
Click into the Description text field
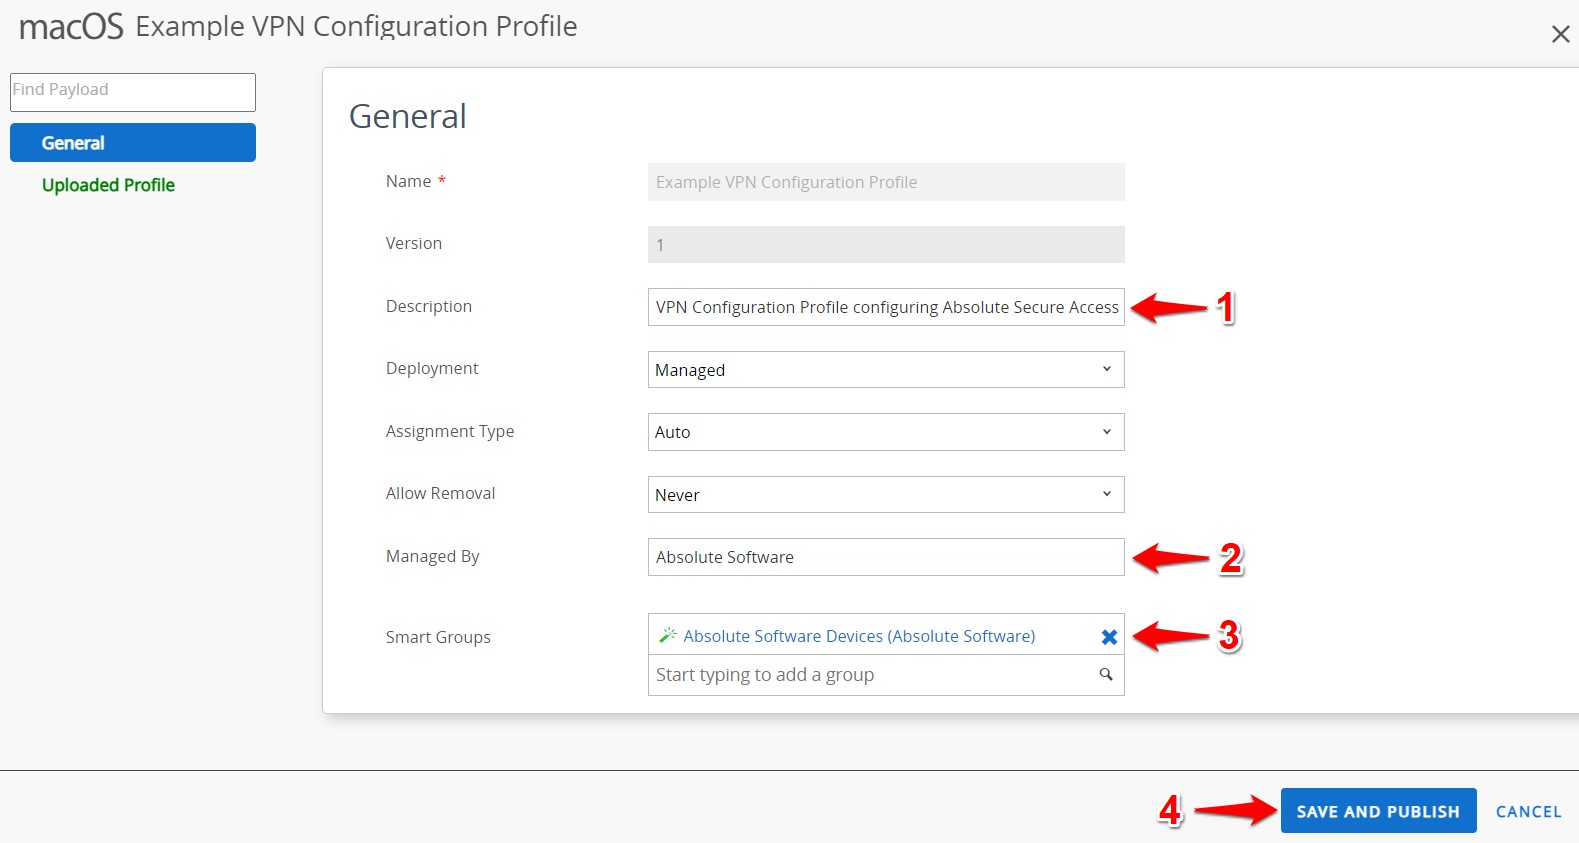pyautogui.click(x=886, y=307)
